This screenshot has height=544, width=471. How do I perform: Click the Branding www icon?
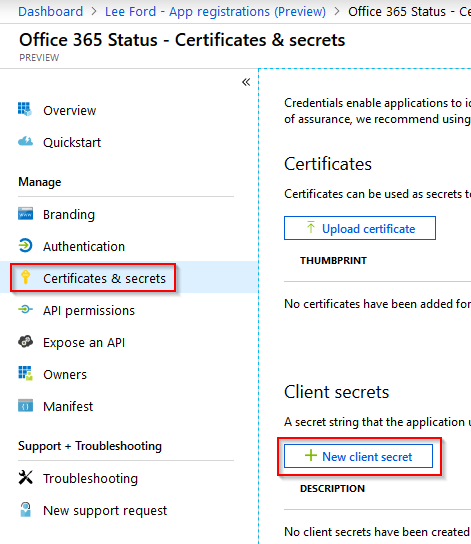click(25, 214)
